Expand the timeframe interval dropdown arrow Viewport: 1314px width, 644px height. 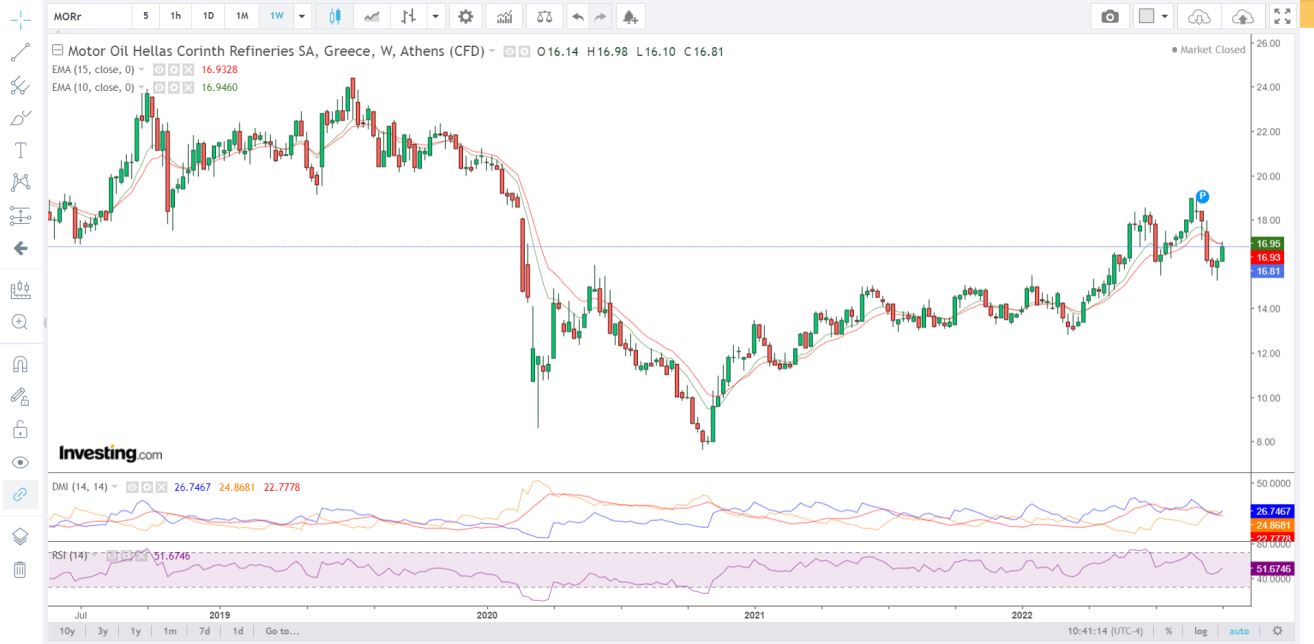(x=302, y=16)
